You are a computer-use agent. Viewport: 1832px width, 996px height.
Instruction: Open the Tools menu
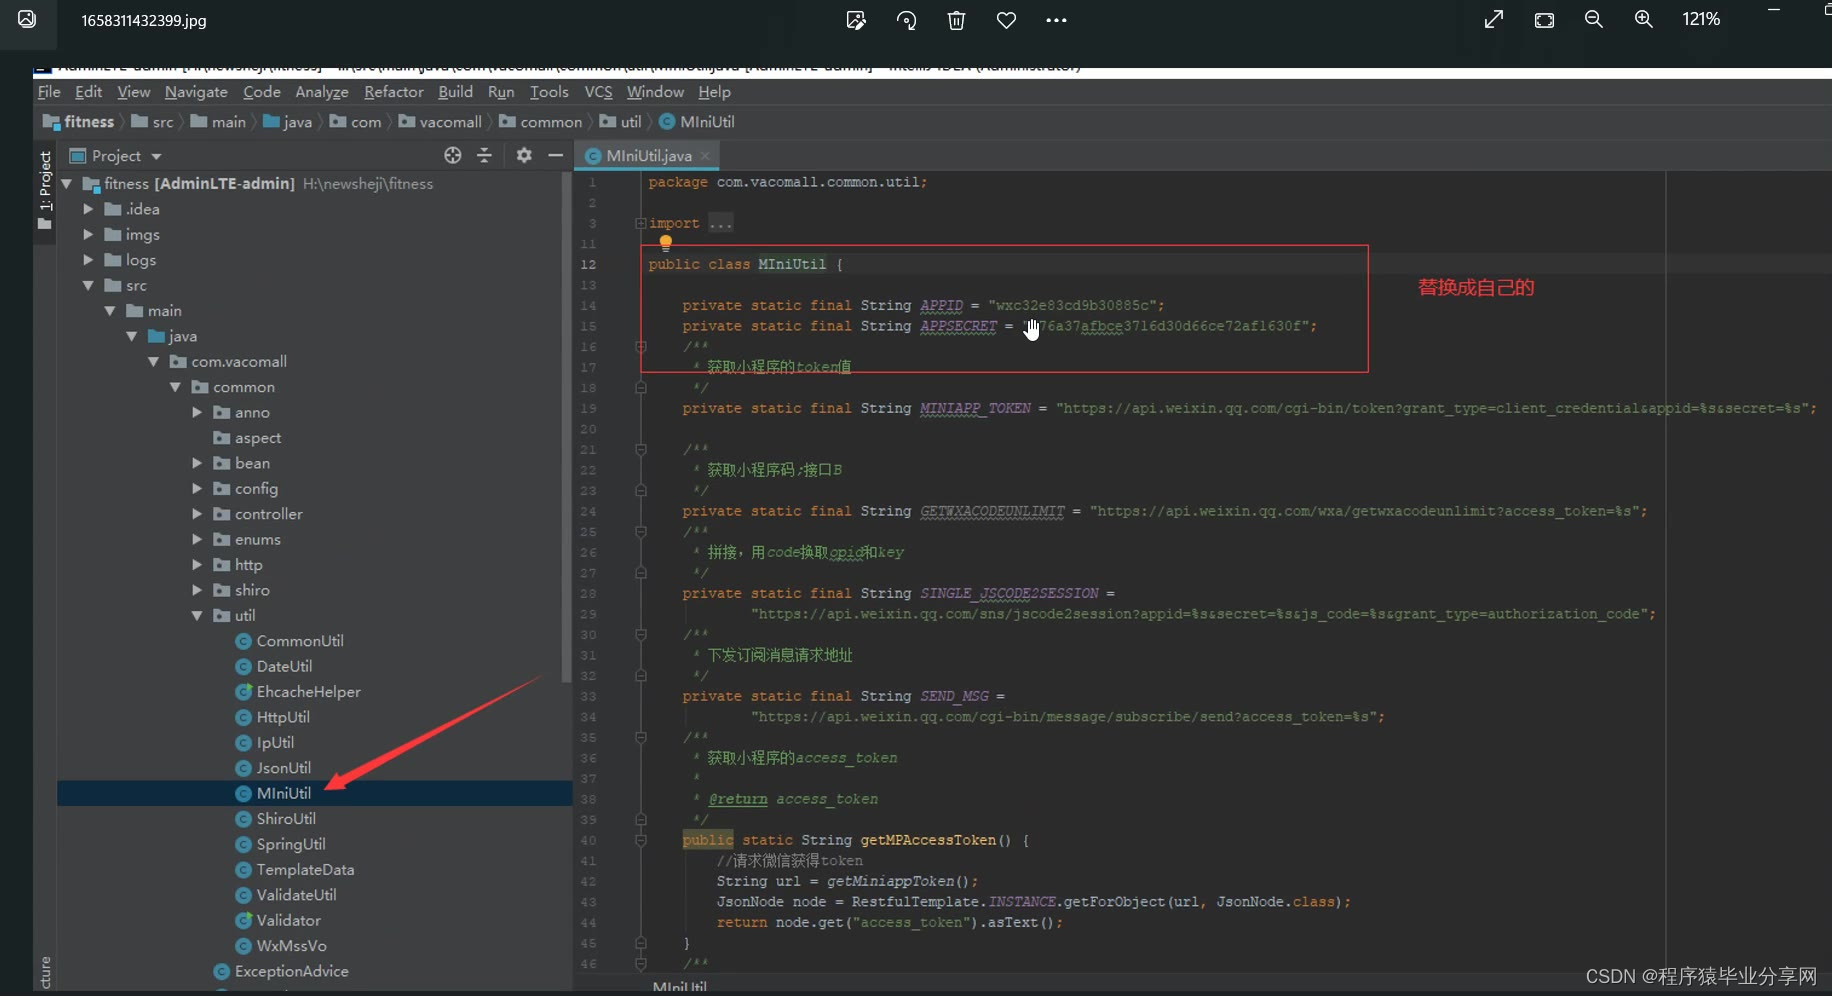click(549, 92)
